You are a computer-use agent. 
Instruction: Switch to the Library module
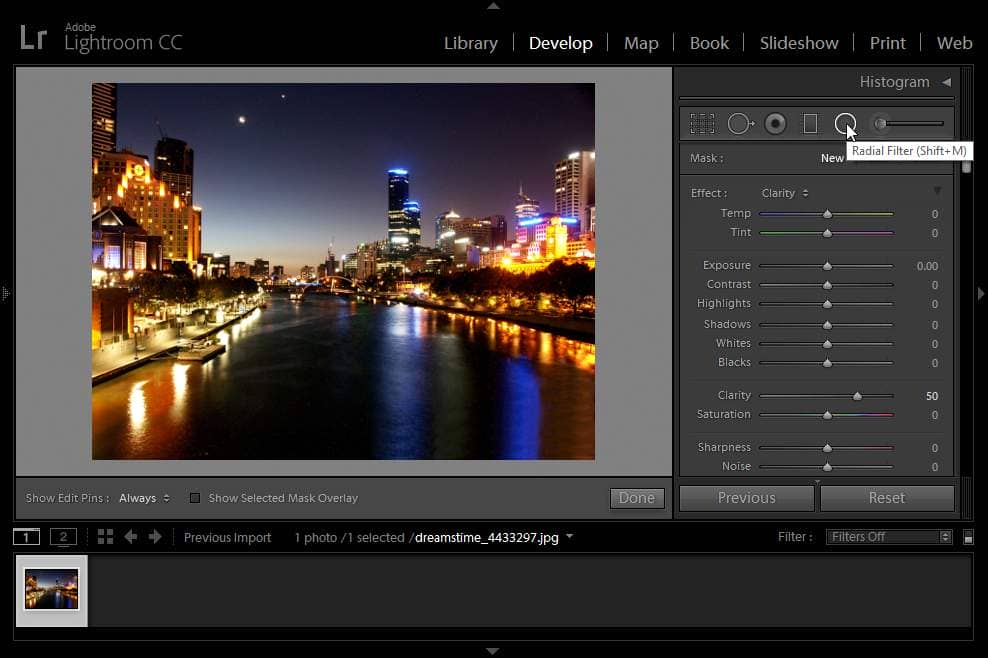471,43
